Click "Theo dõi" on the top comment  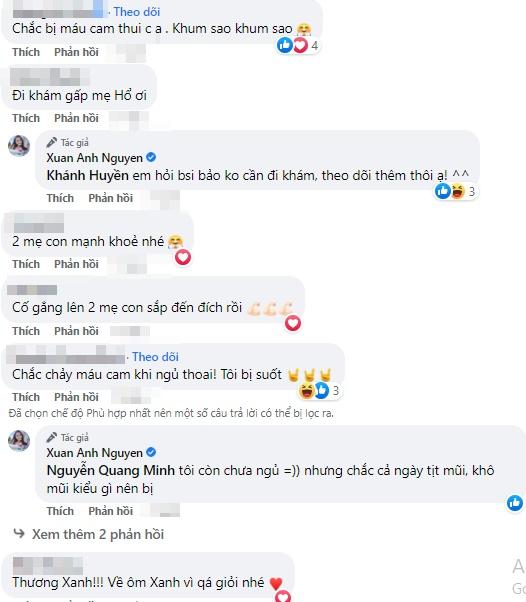(x=137, y=12)
